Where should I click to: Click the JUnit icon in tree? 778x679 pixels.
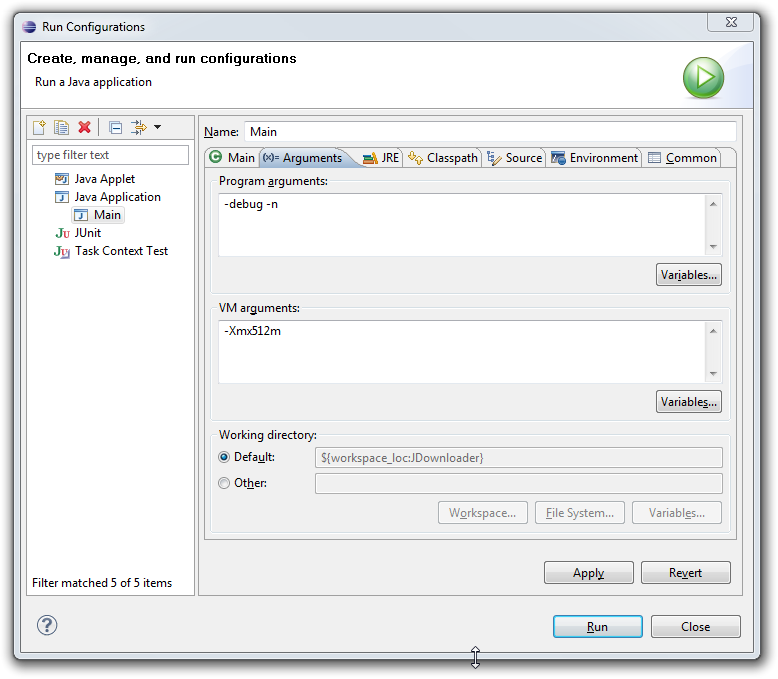pyautogui.click(x=62, y=233)
